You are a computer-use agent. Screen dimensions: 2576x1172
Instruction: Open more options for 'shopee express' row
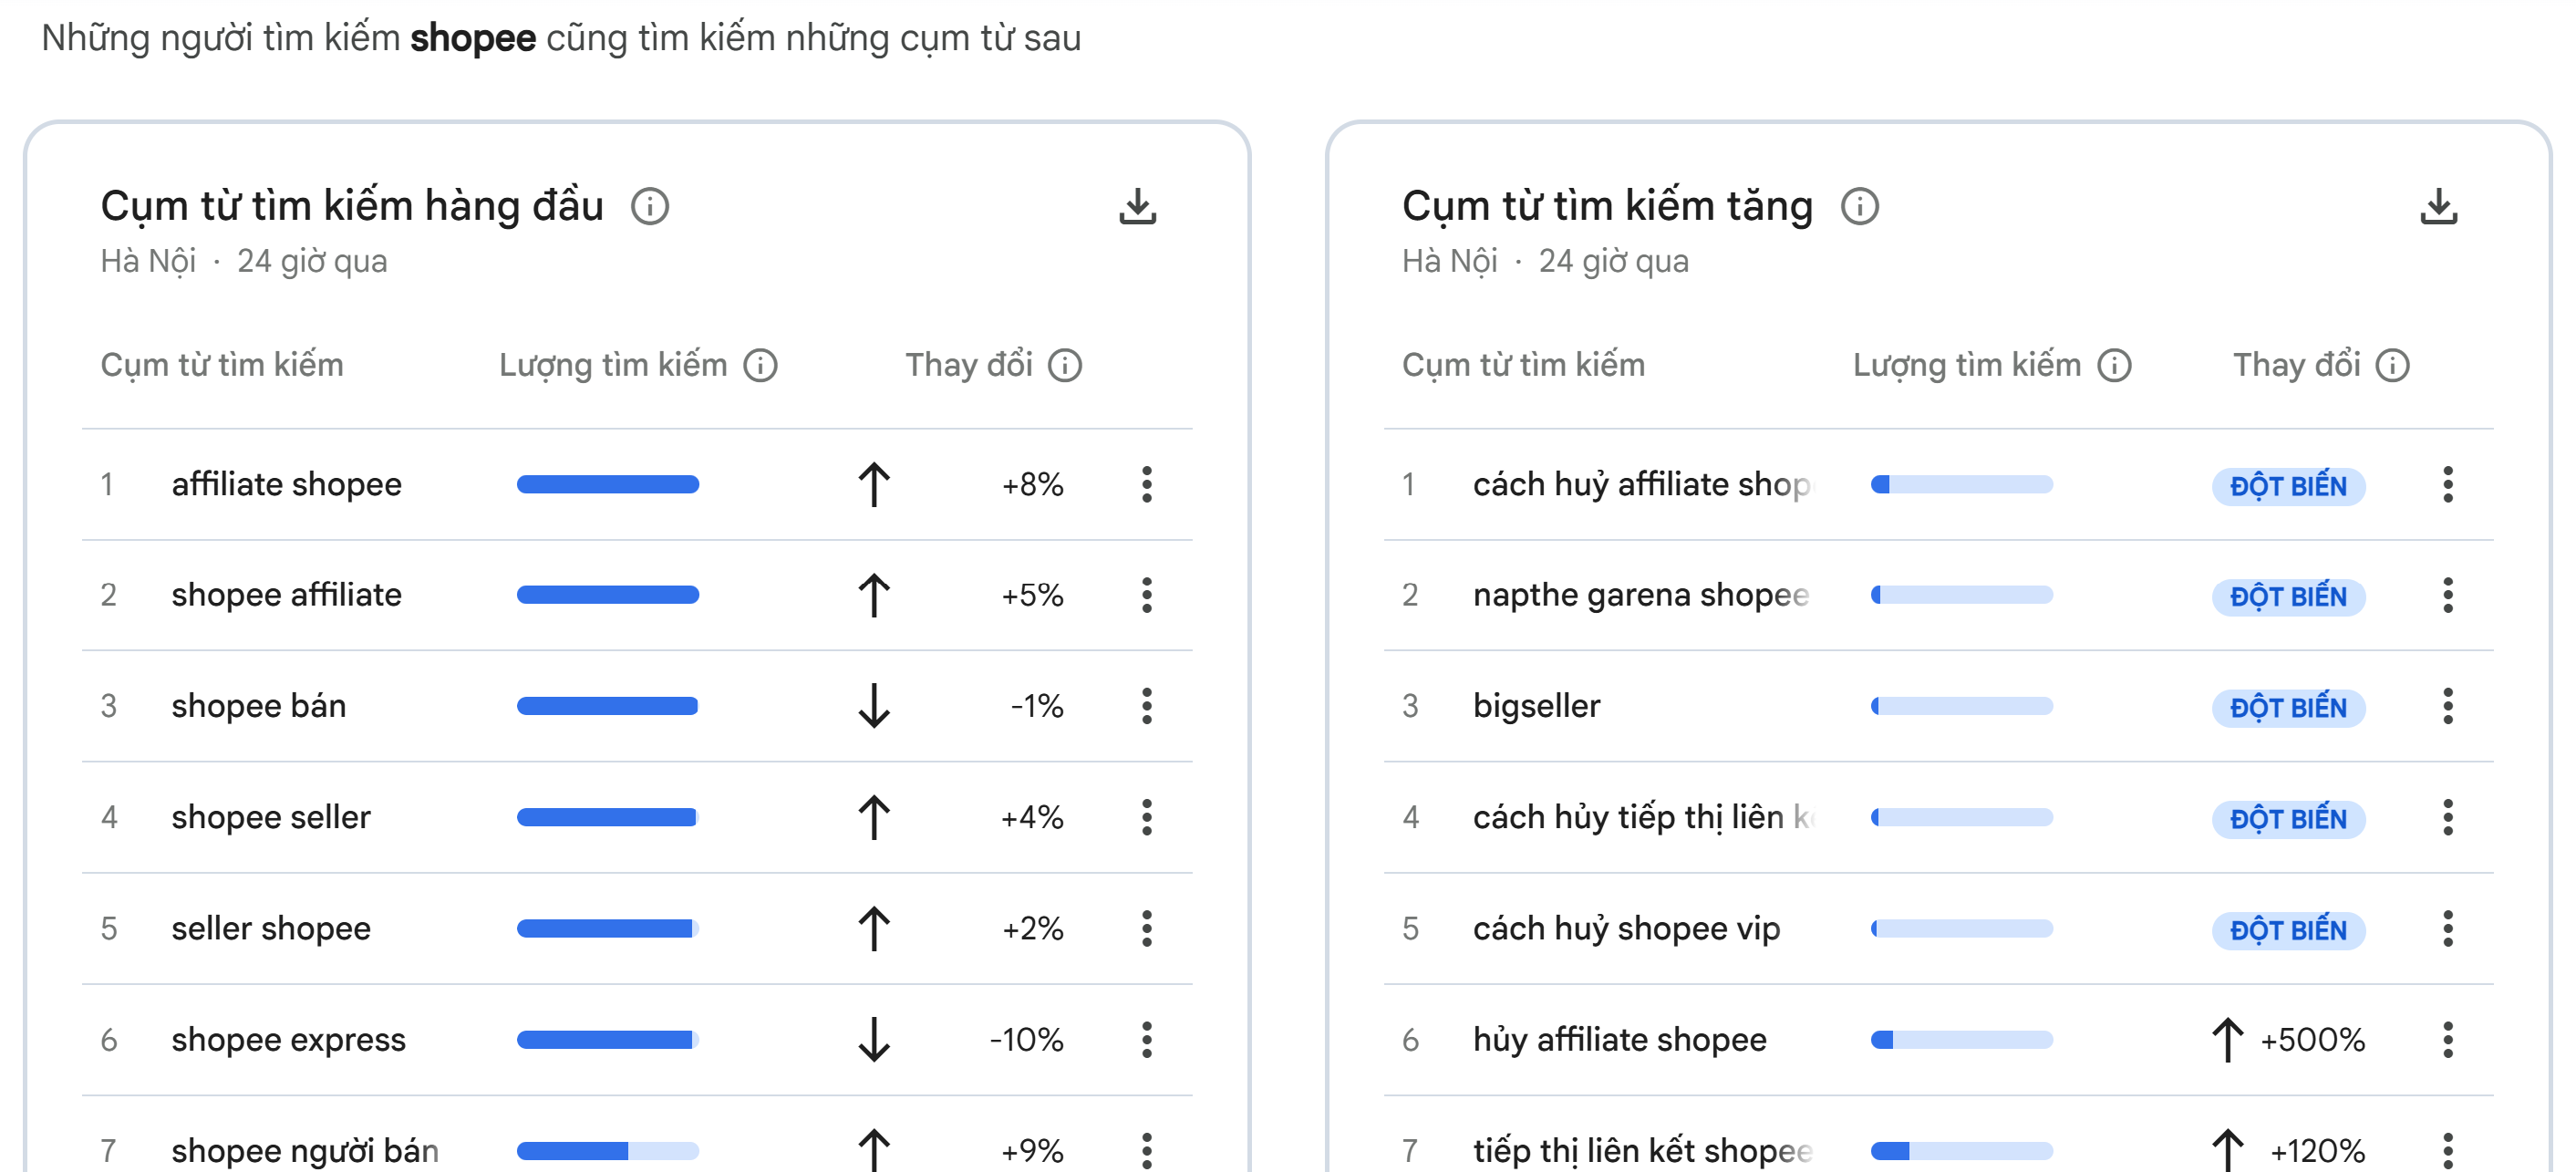click(x=1147, y=1040)
